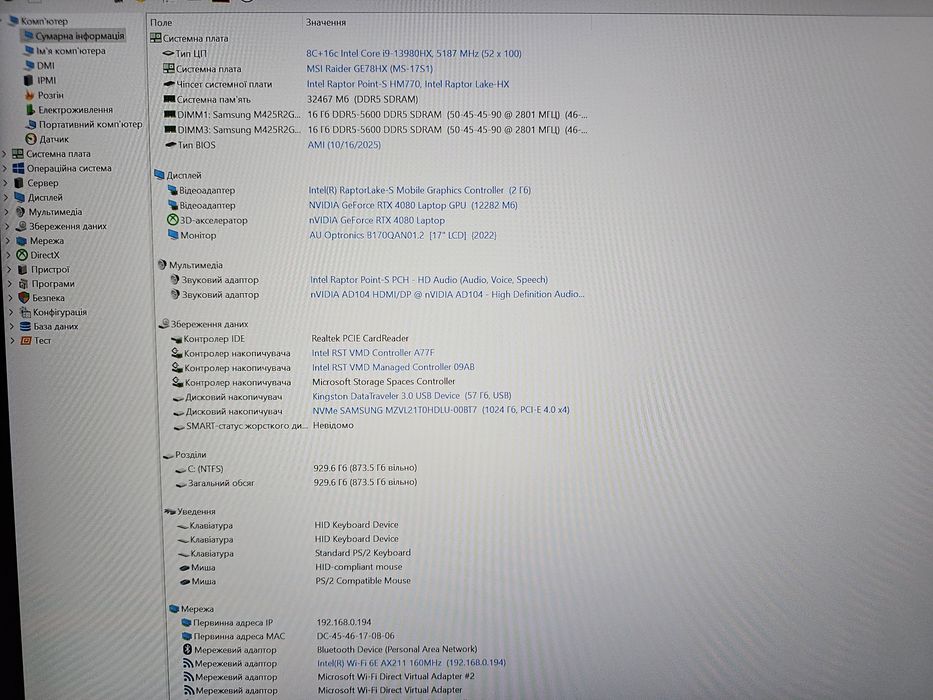Open Intel Wi-Fi 6E AX211 160MHz link

point(411,662)
